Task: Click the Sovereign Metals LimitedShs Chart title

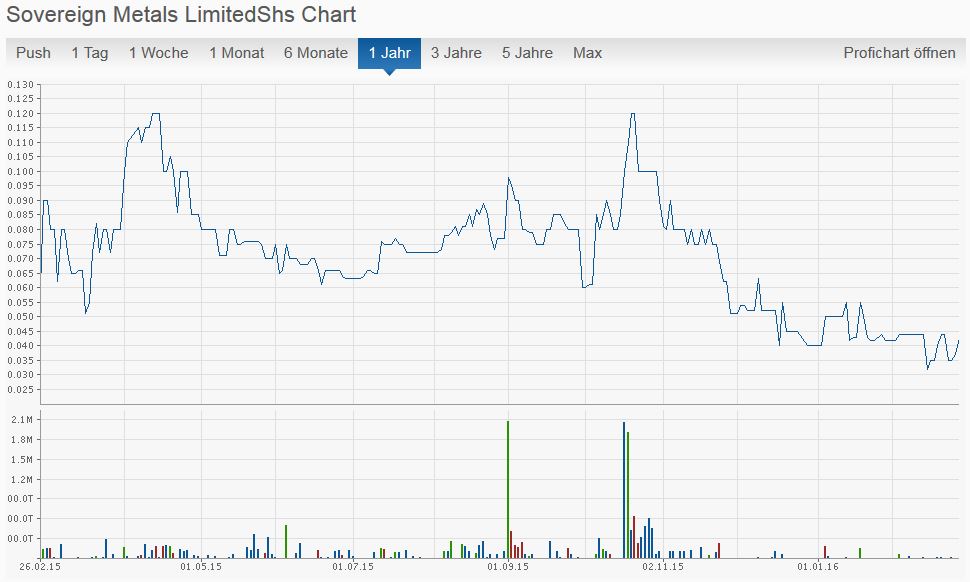Action: coord(181,14)
